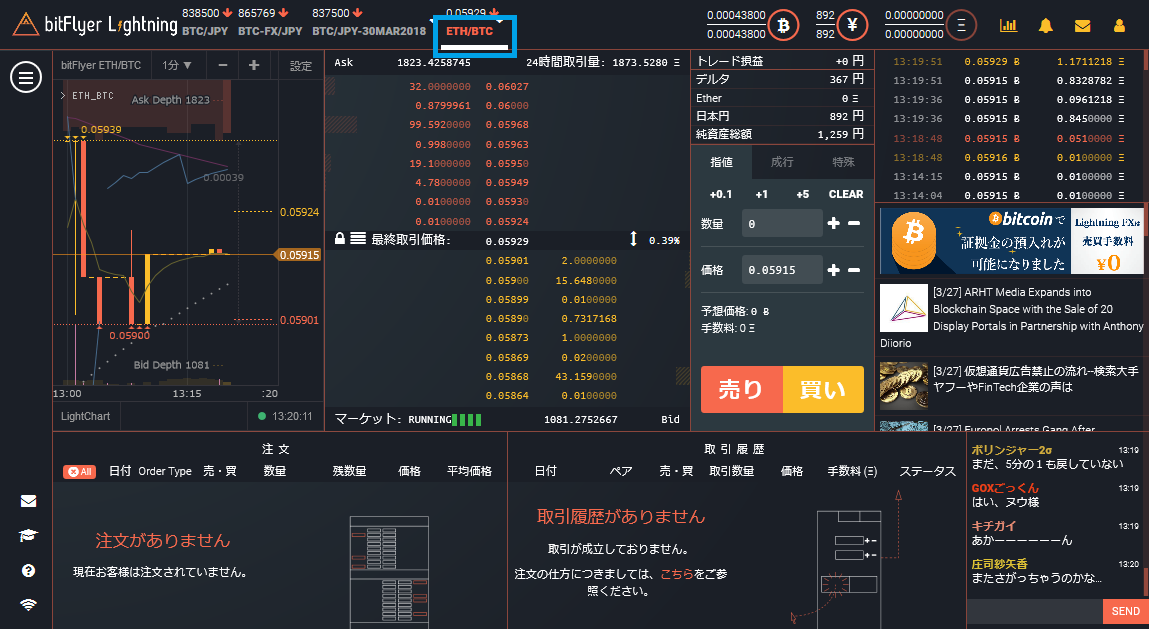
Task: Open the Bitcoin balance icon
Action: click(783, 26)
